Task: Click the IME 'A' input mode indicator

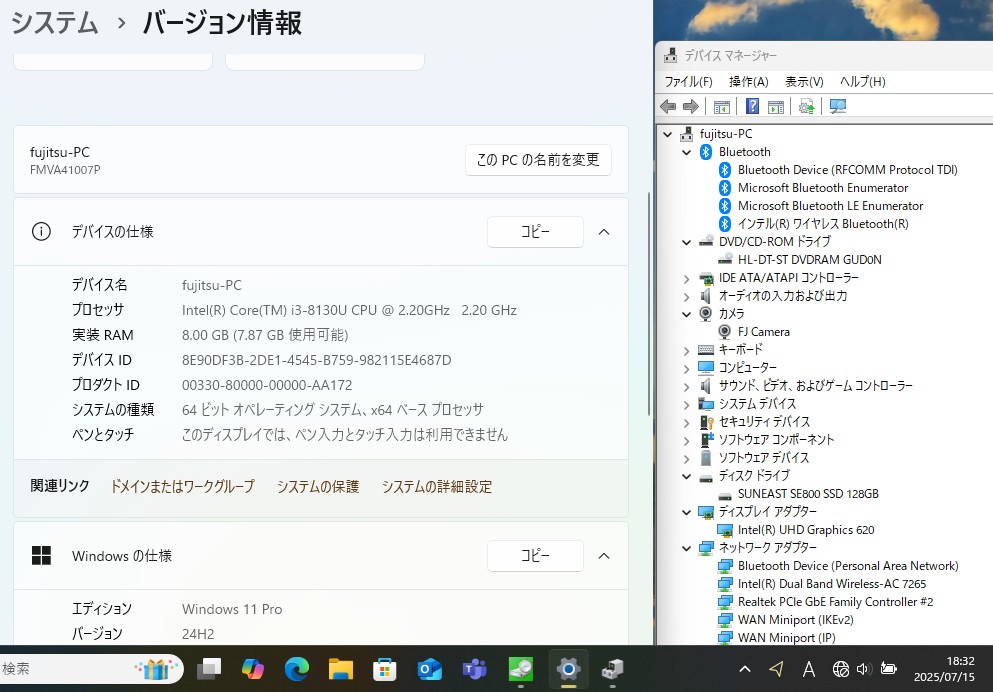Action: click(809, 669)
